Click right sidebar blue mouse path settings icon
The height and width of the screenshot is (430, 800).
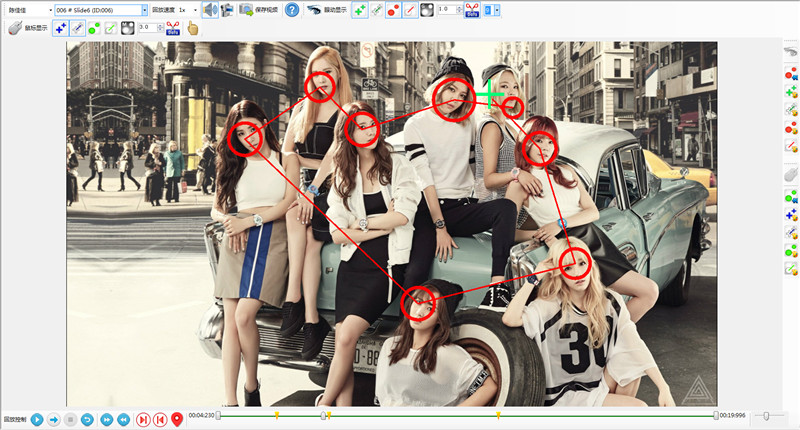[791, 233]
